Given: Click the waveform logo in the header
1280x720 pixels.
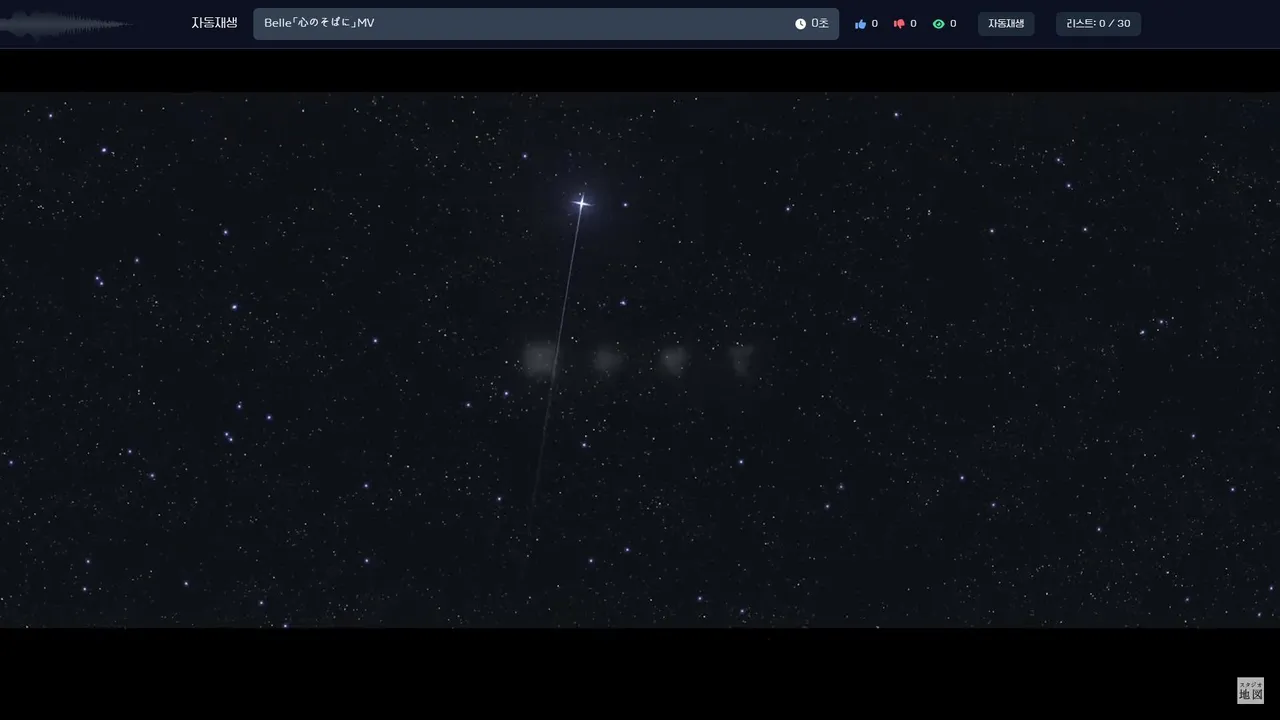Looking at the screenshot, I should (67, 24).
